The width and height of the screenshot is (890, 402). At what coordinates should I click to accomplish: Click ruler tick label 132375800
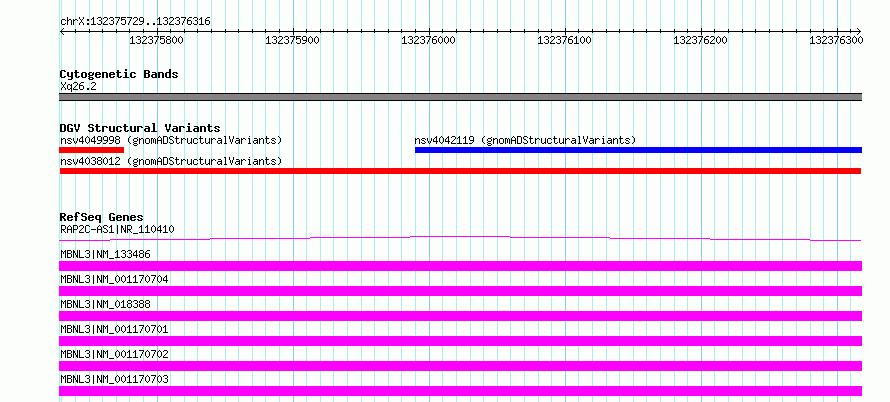pos(157,40)
